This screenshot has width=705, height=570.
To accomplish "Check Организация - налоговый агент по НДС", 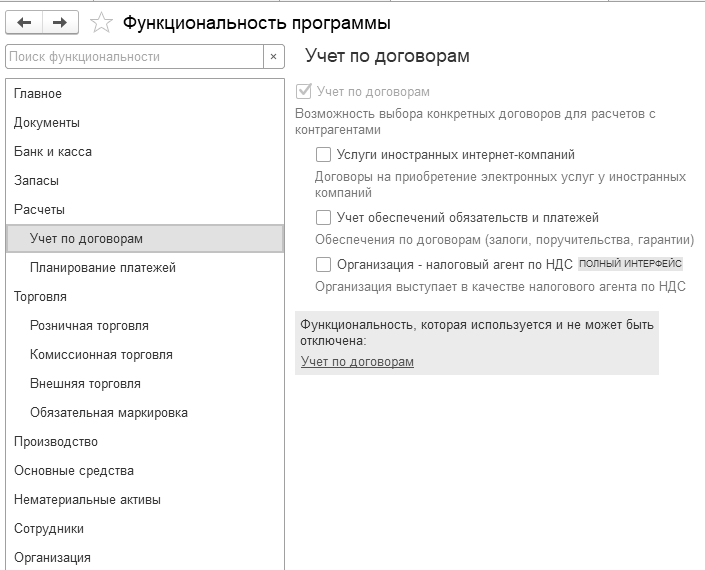I will pyautogui.click(x=323, y=265).
